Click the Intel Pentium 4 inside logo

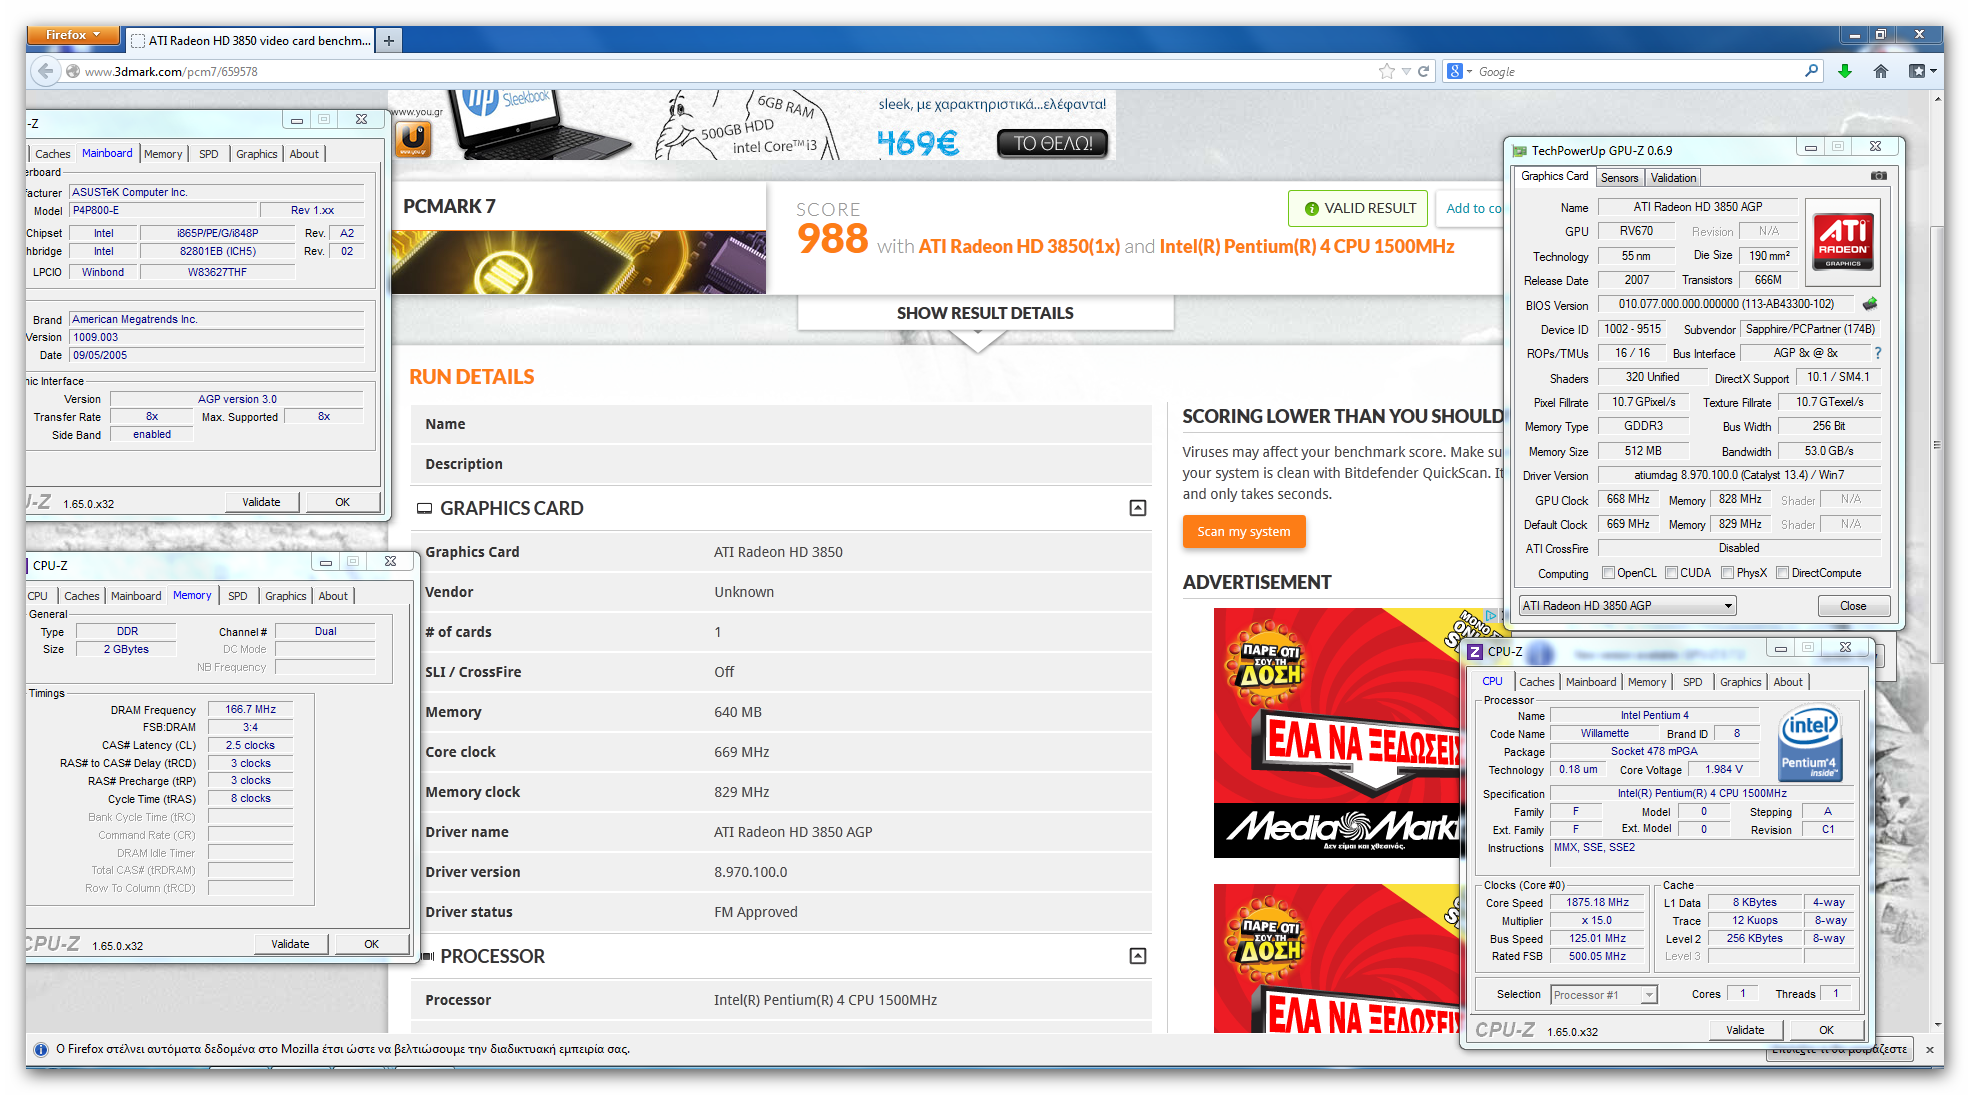click(1810, 743)
